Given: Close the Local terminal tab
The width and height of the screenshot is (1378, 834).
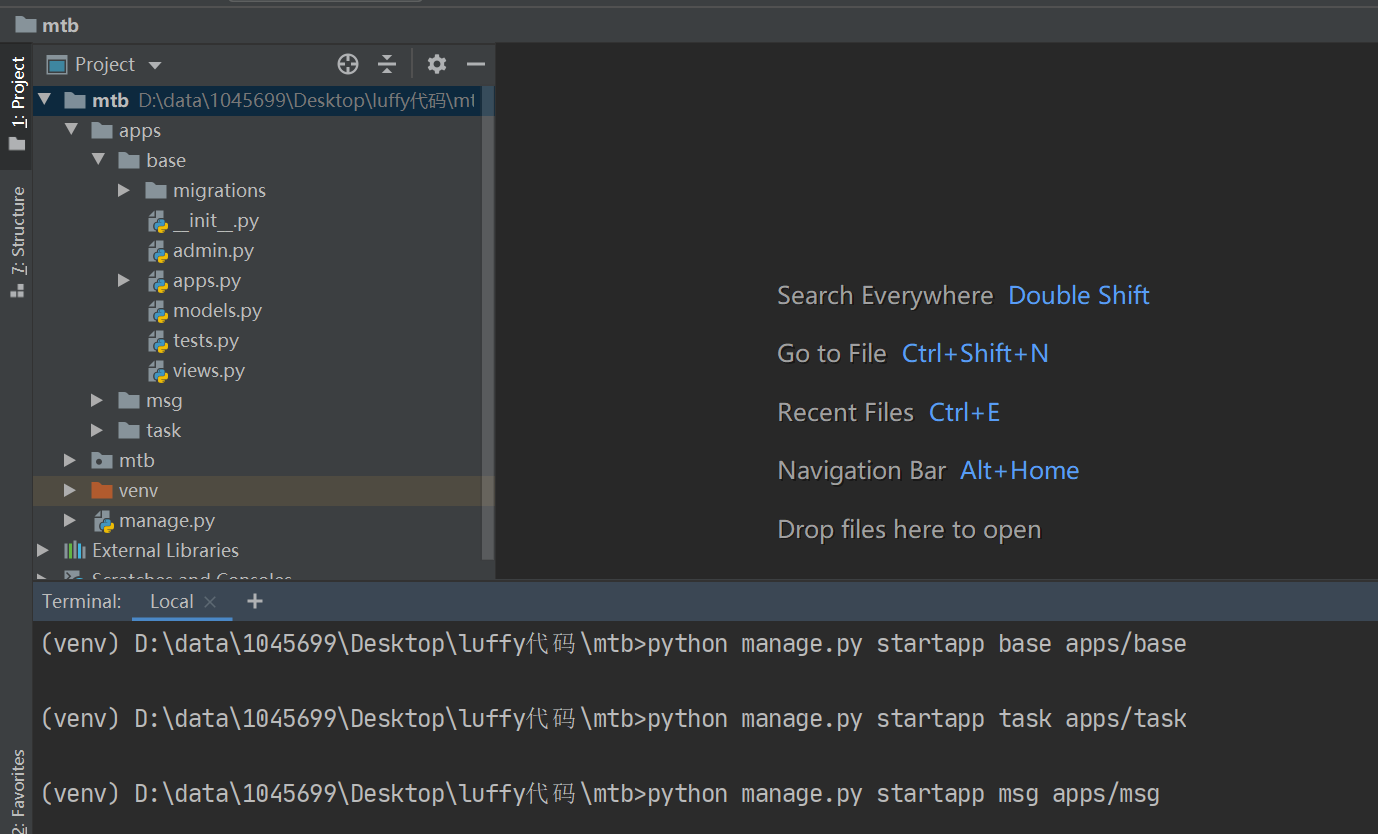Looking at the screenshot, I should 210,601.
